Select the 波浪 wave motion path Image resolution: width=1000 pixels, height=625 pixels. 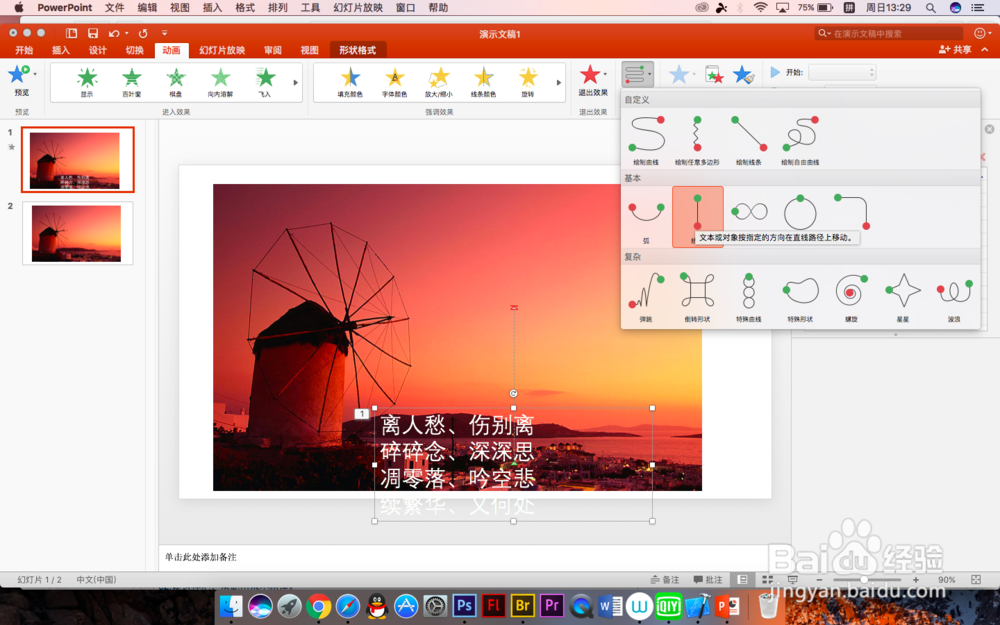(954, 296)
